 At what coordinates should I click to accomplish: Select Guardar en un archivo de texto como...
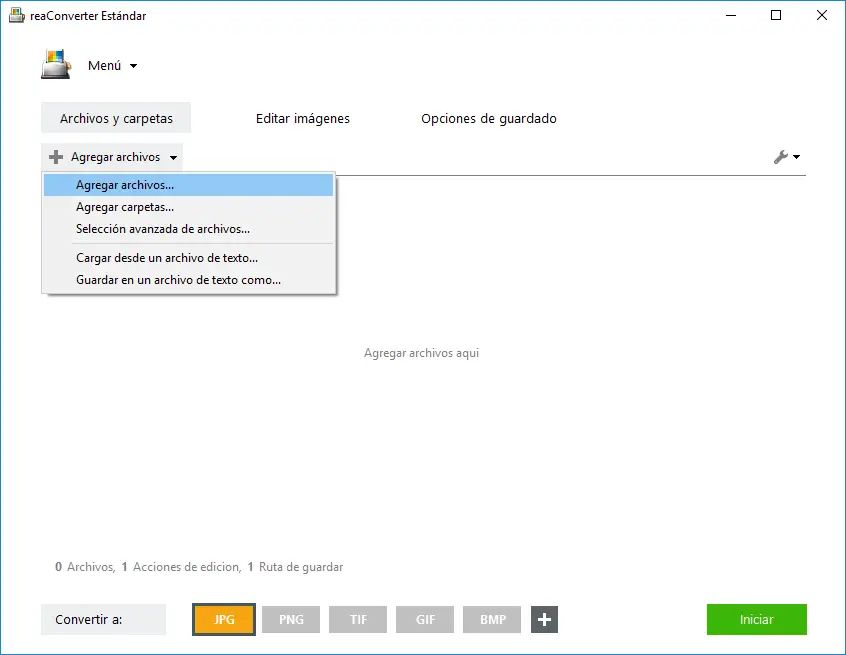(x=189, y=280)
